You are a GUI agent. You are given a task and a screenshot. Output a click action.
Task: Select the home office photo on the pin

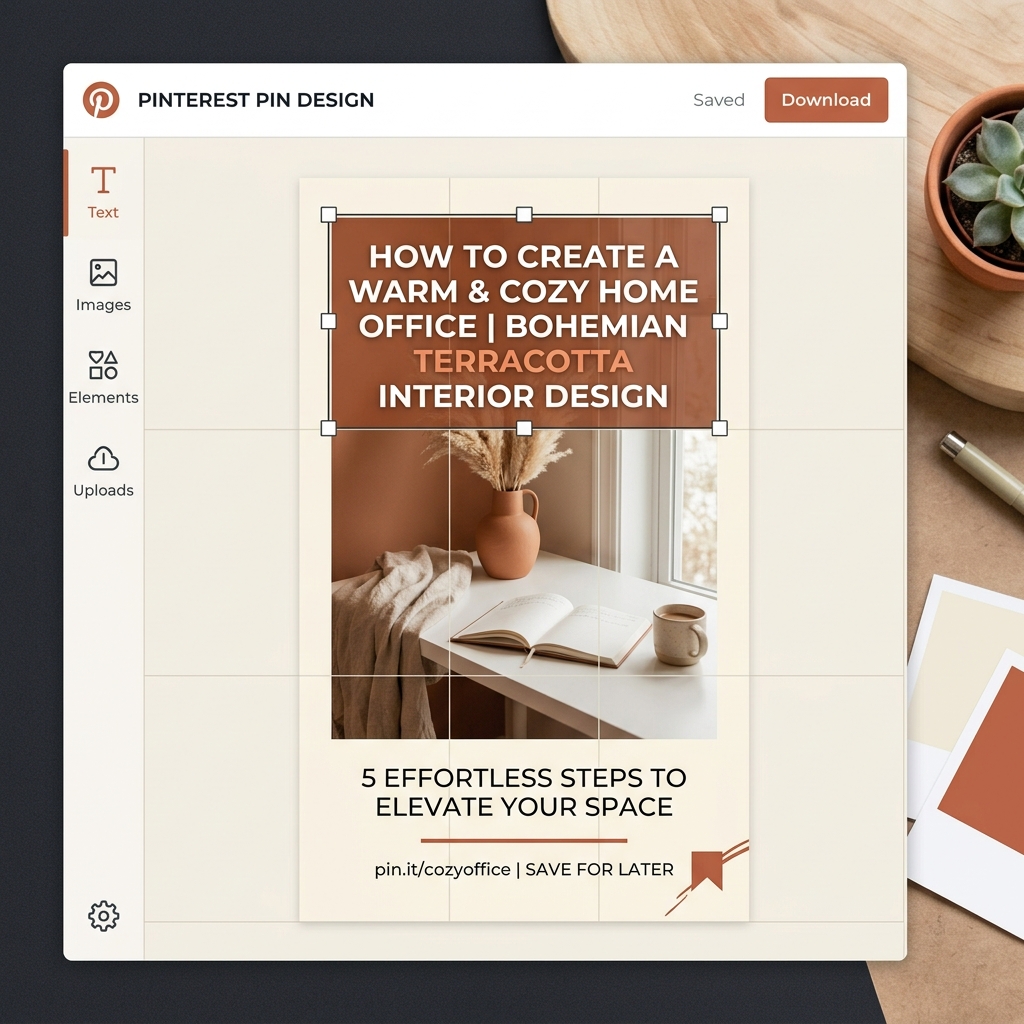point(524,584)
